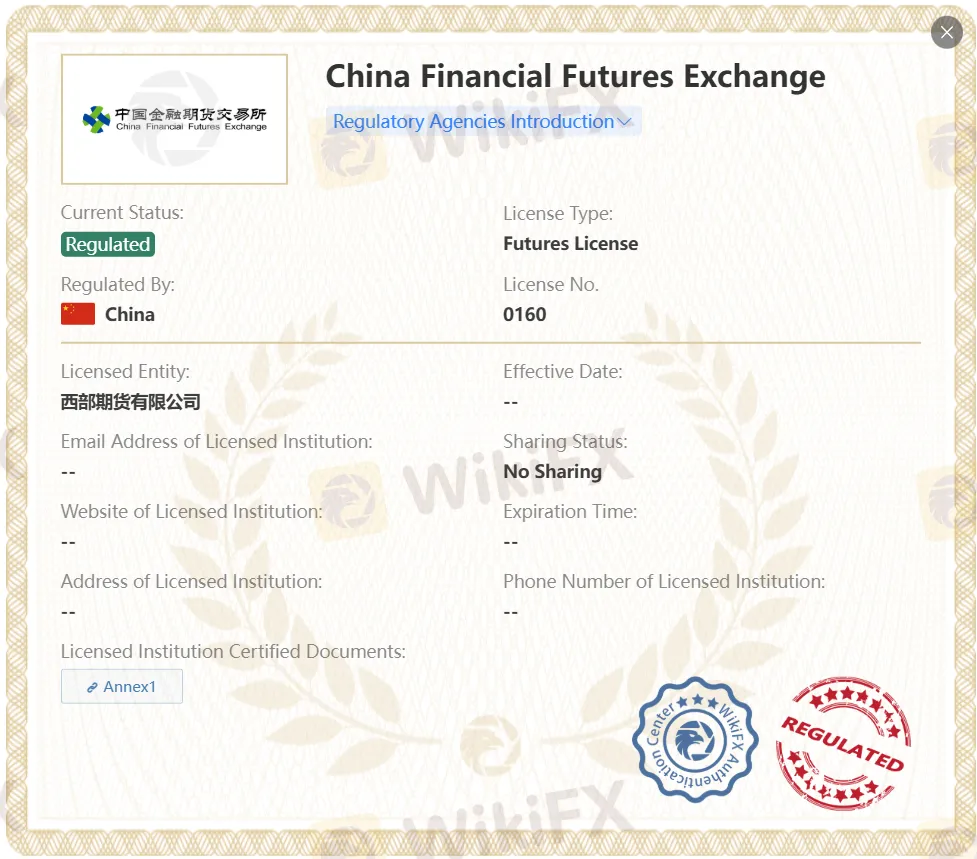This screenshot has width=977, height=859.
Task: Click the No Sharing status value
Action: pyautogui.click(x=552, y=471)
